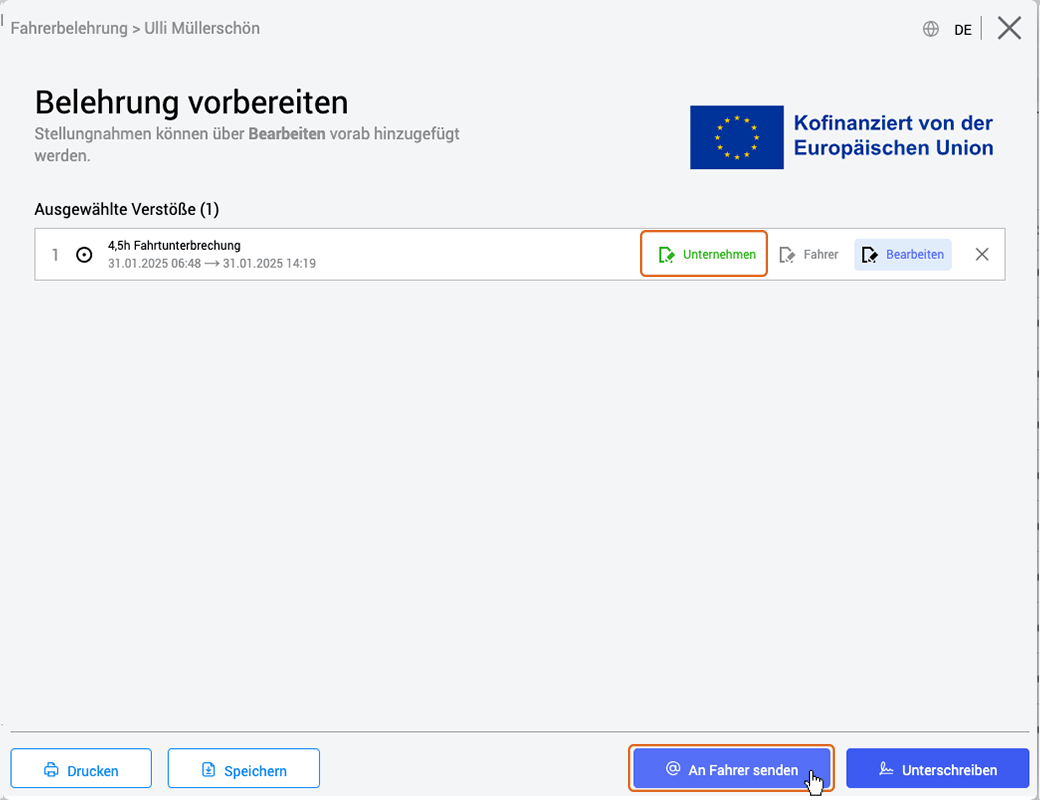Print the instruction via Drucken
This screenshot has height=800, width=1040.
click(81, 768)
